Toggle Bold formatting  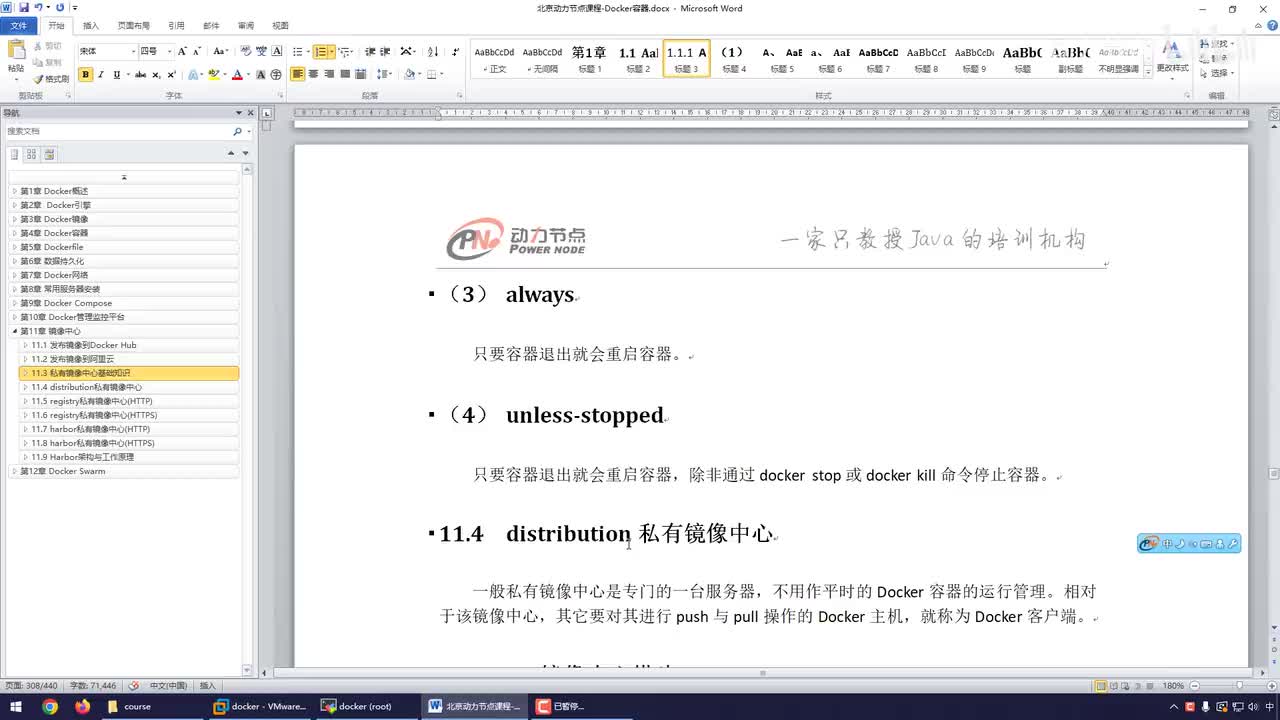(86, 75)
